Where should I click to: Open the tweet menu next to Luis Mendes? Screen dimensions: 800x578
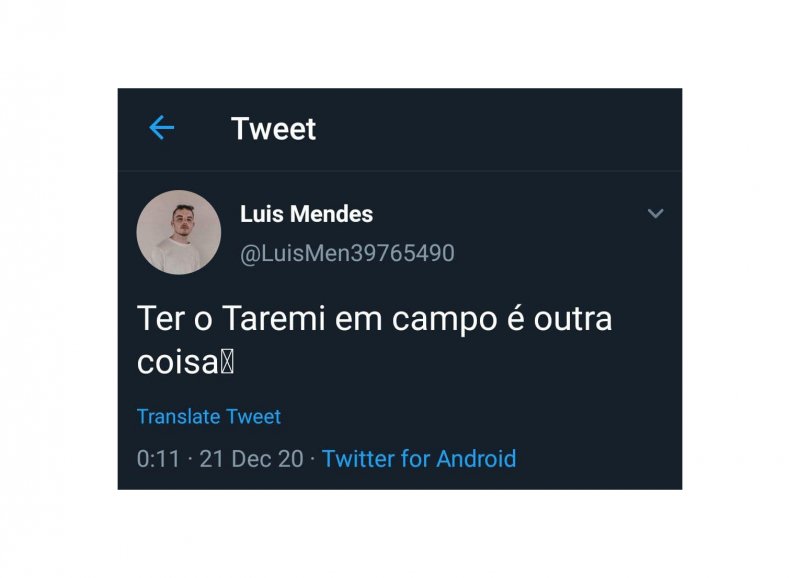click(x=656, y=213)
